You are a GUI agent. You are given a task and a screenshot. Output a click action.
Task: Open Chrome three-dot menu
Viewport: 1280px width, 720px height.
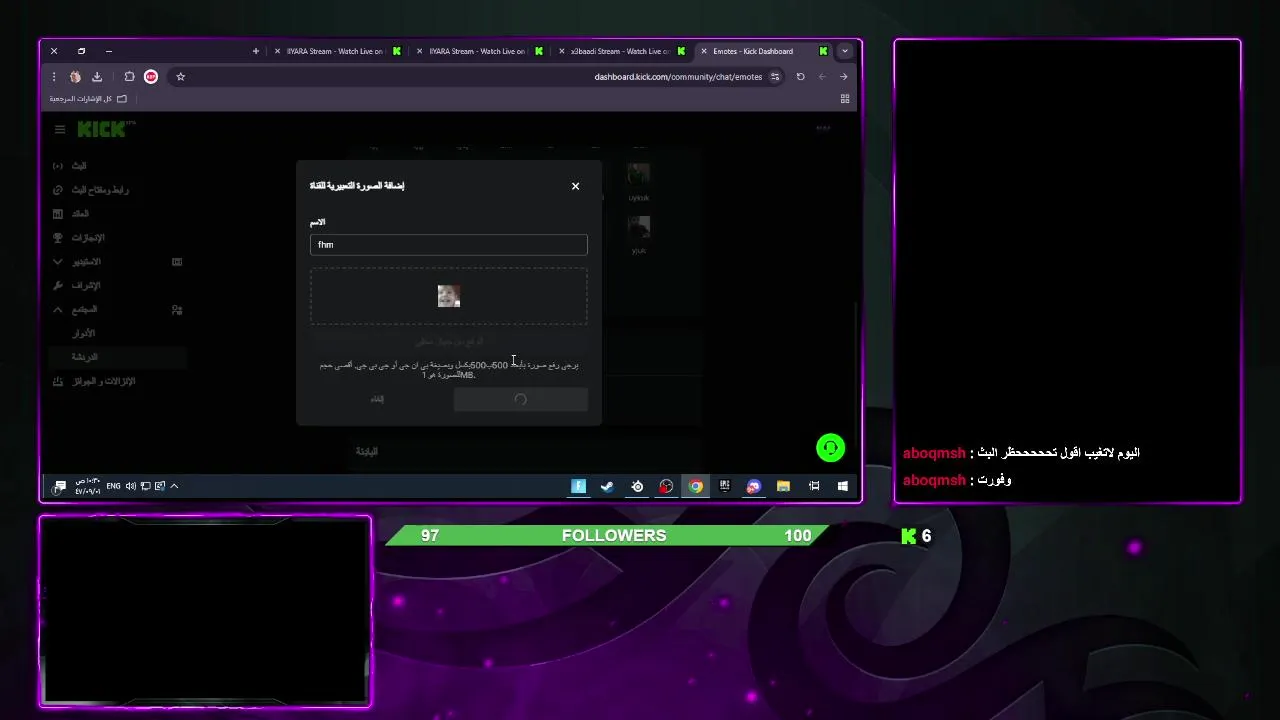[x=54, y=77]
